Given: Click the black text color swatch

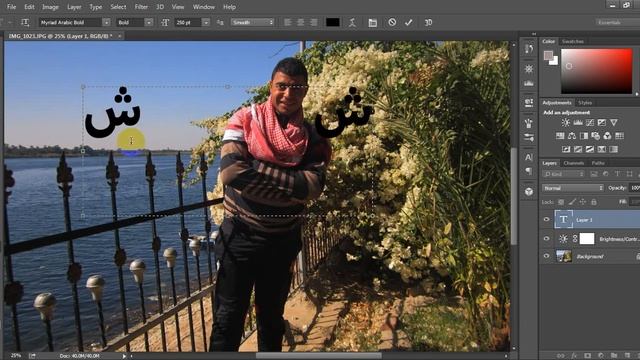Looking at the screenshot, I should point(333,22).
